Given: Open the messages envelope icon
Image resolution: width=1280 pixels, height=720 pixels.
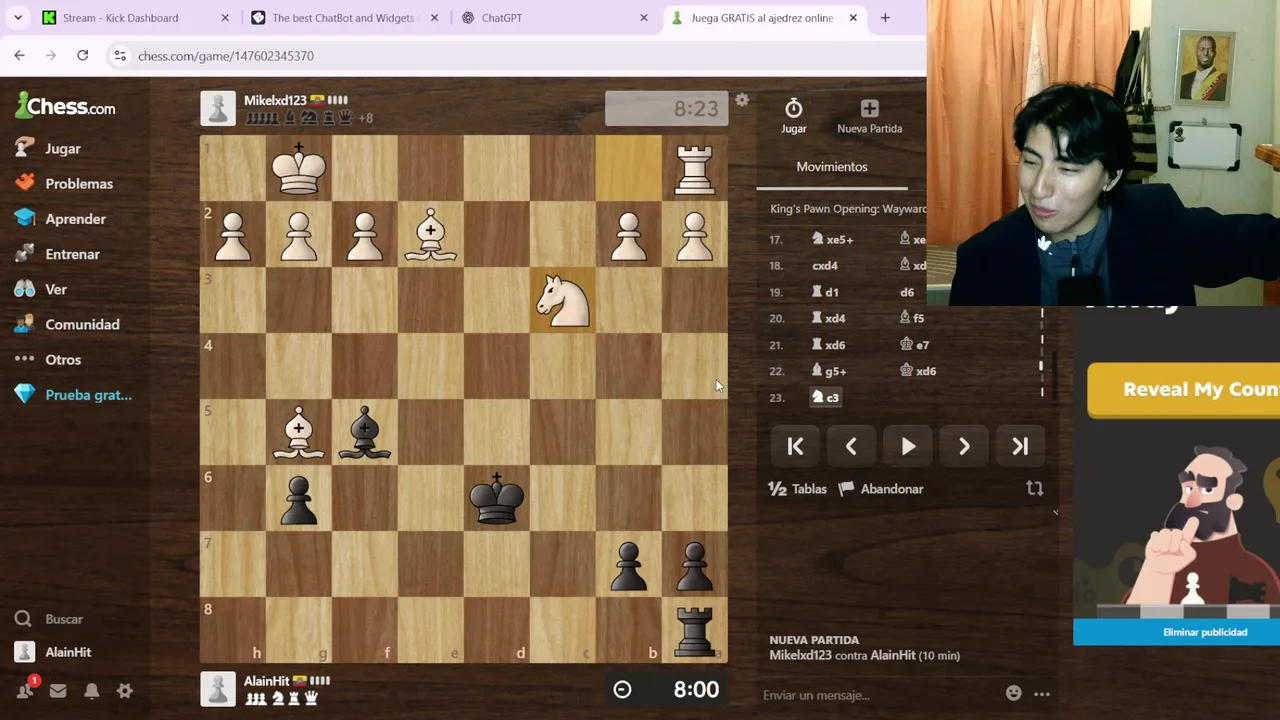Looking at the screenshot, I should [58, 691].
